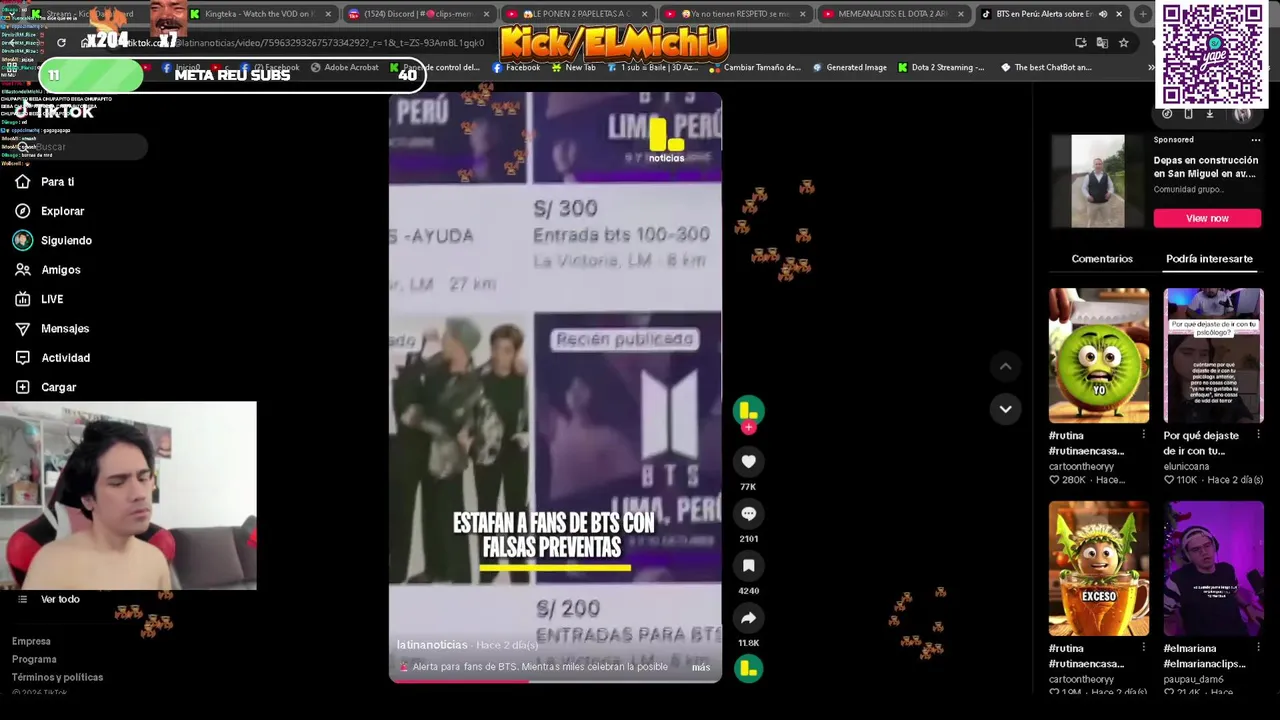Click the translate page icon in address bar
This screenshot has height=720, width=1280.
[1102, 43]
